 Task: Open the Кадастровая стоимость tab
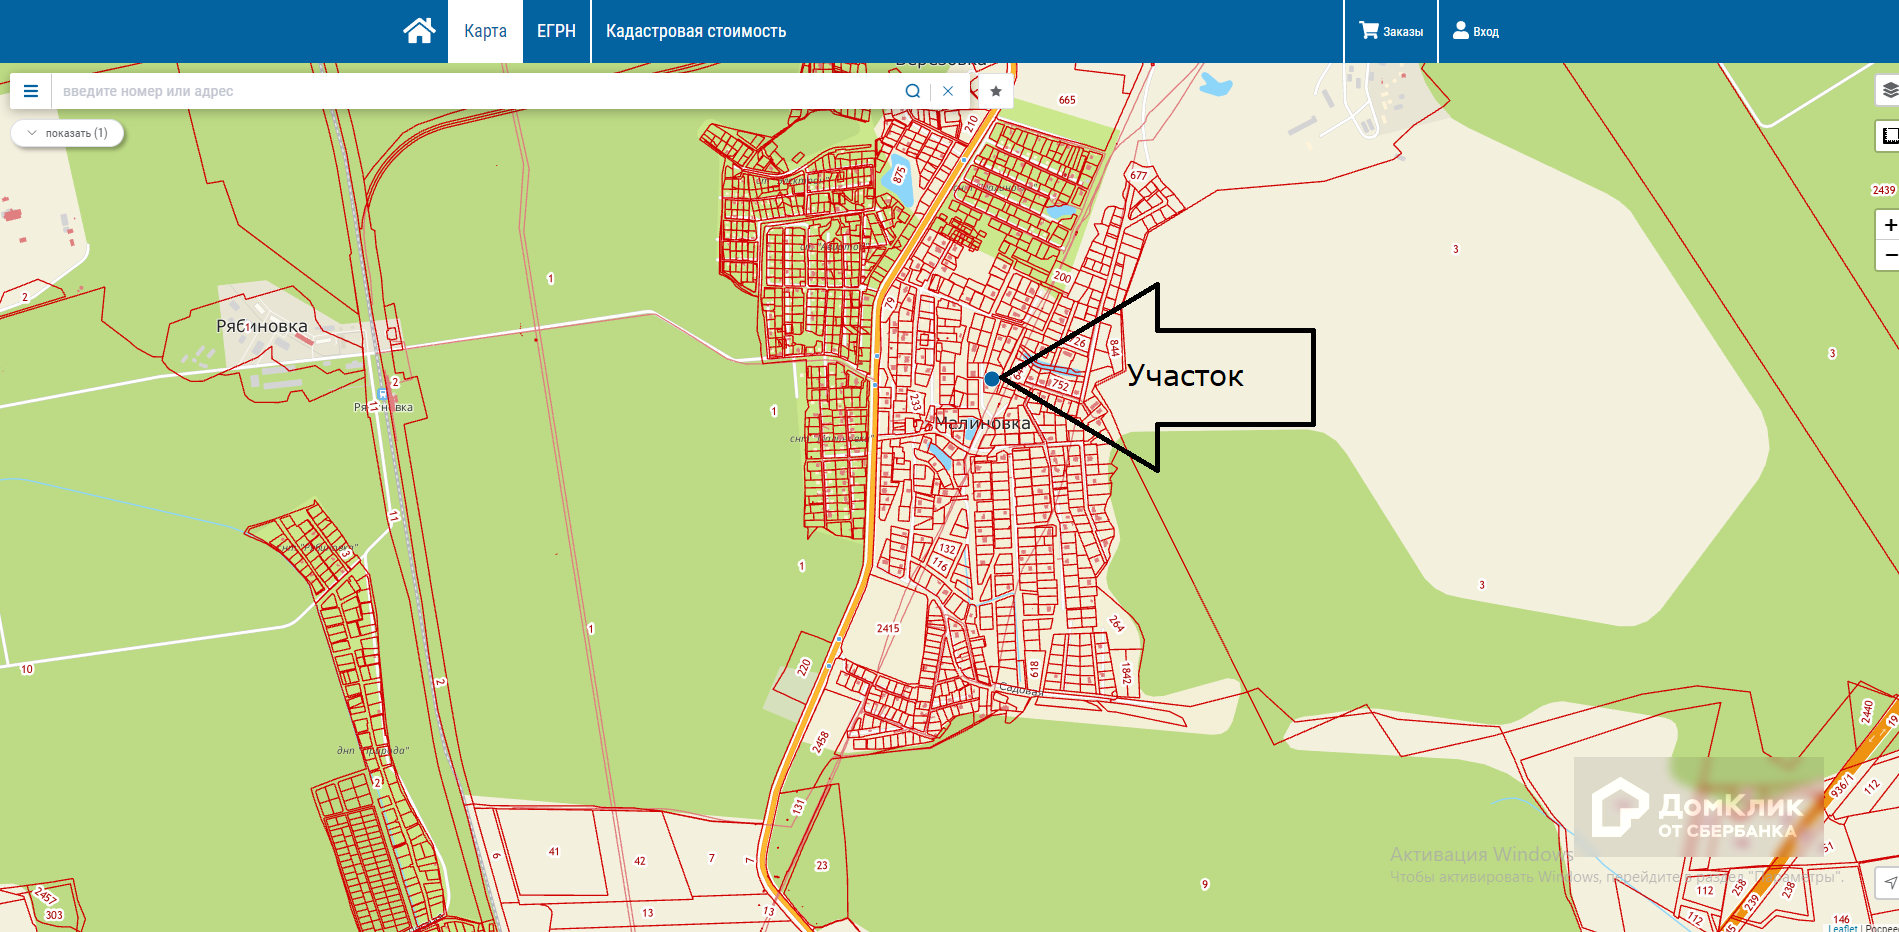(696, 31)
